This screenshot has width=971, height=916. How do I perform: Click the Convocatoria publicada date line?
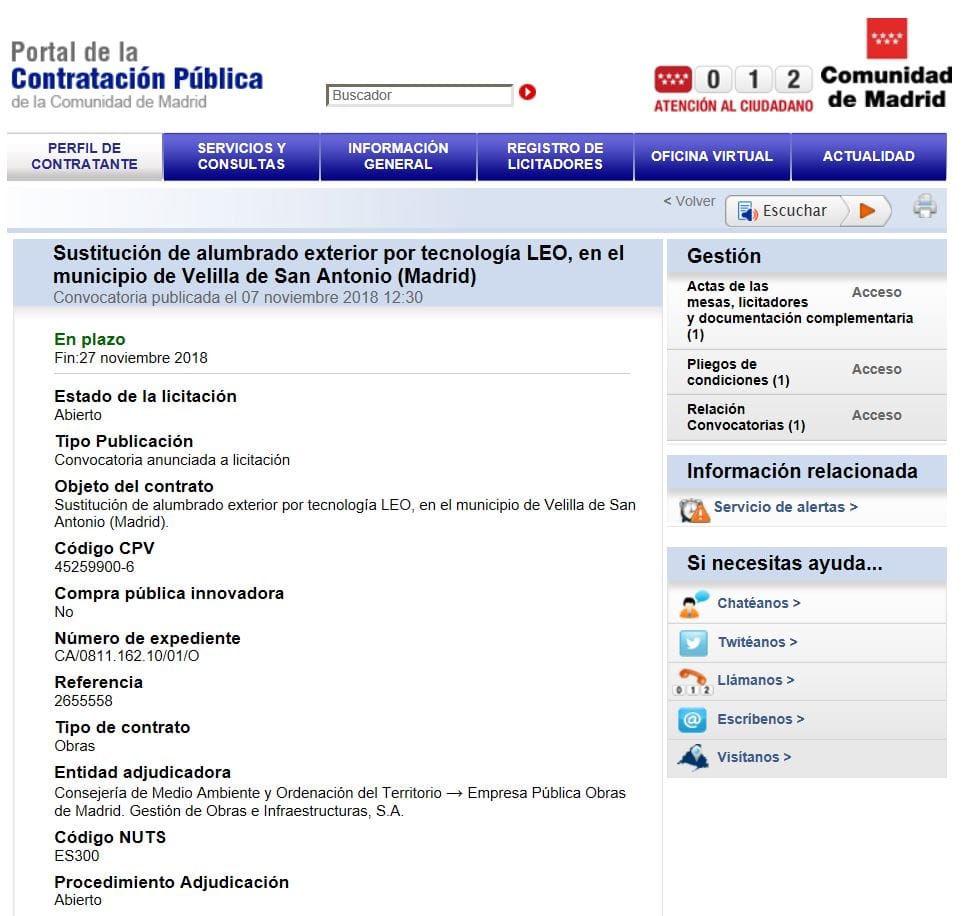(238, 297)
